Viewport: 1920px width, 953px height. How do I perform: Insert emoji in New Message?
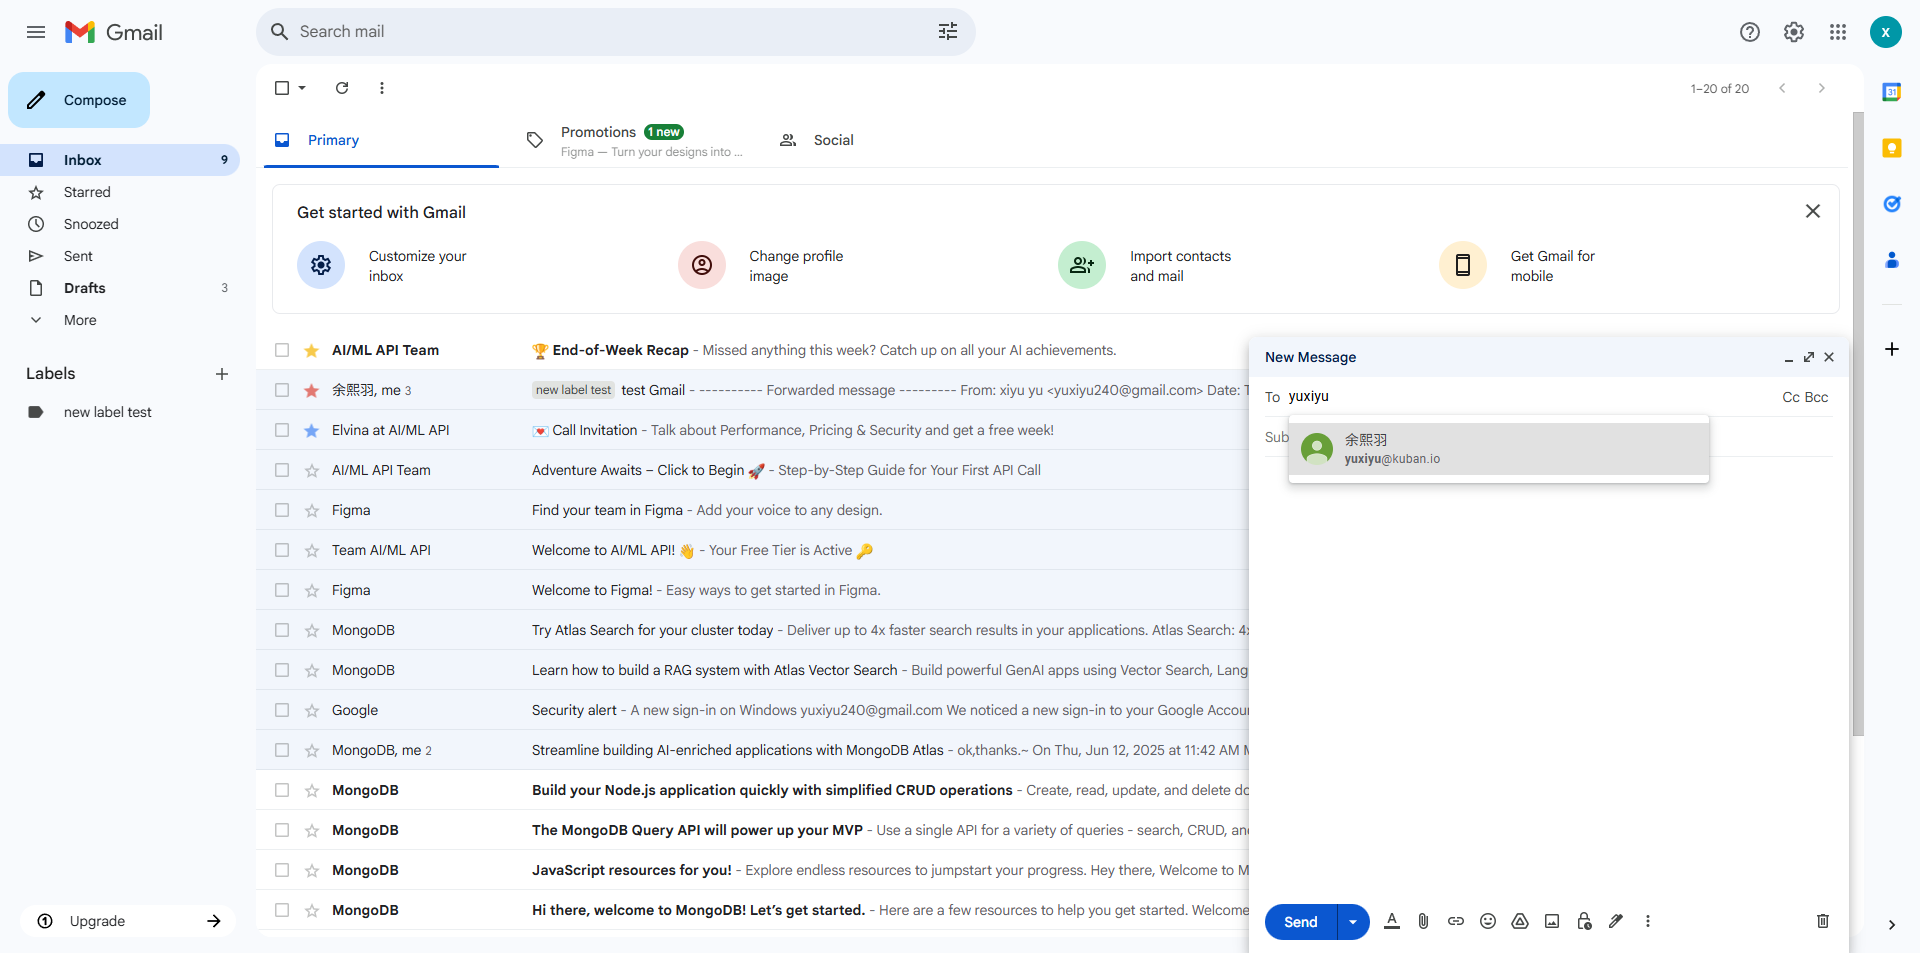(1488, 921)
